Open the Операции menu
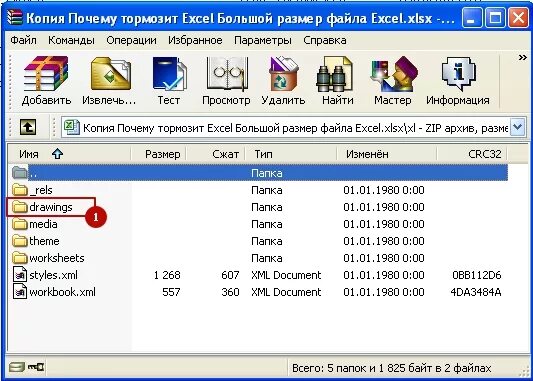533x381 pixels. (x=132, y=40)
